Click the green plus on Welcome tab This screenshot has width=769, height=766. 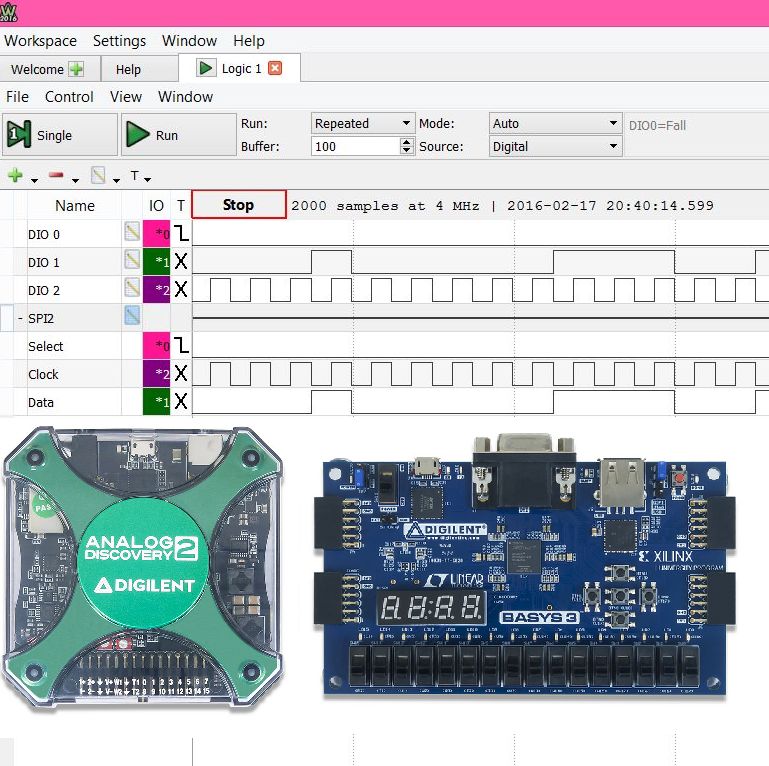pyautogui.click(x=76, y=69)
